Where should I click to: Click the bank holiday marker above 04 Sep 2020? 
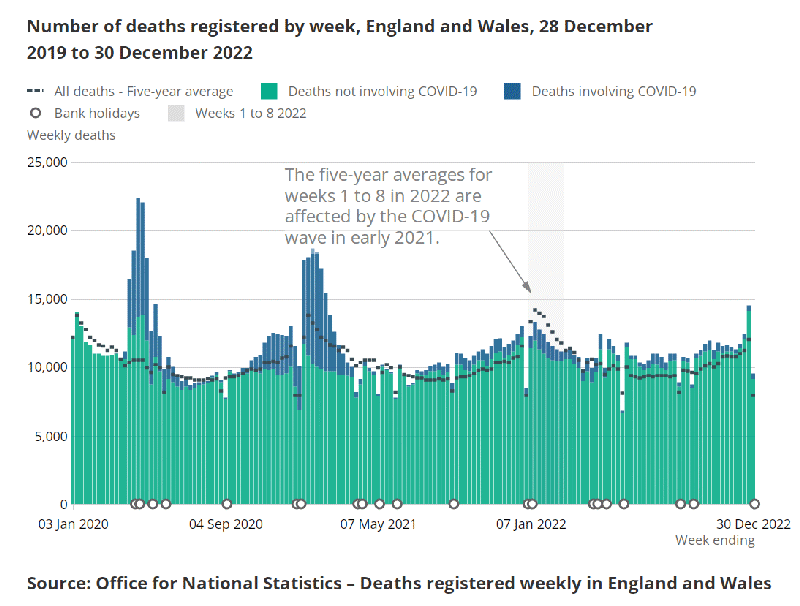[x=227, y=504]
